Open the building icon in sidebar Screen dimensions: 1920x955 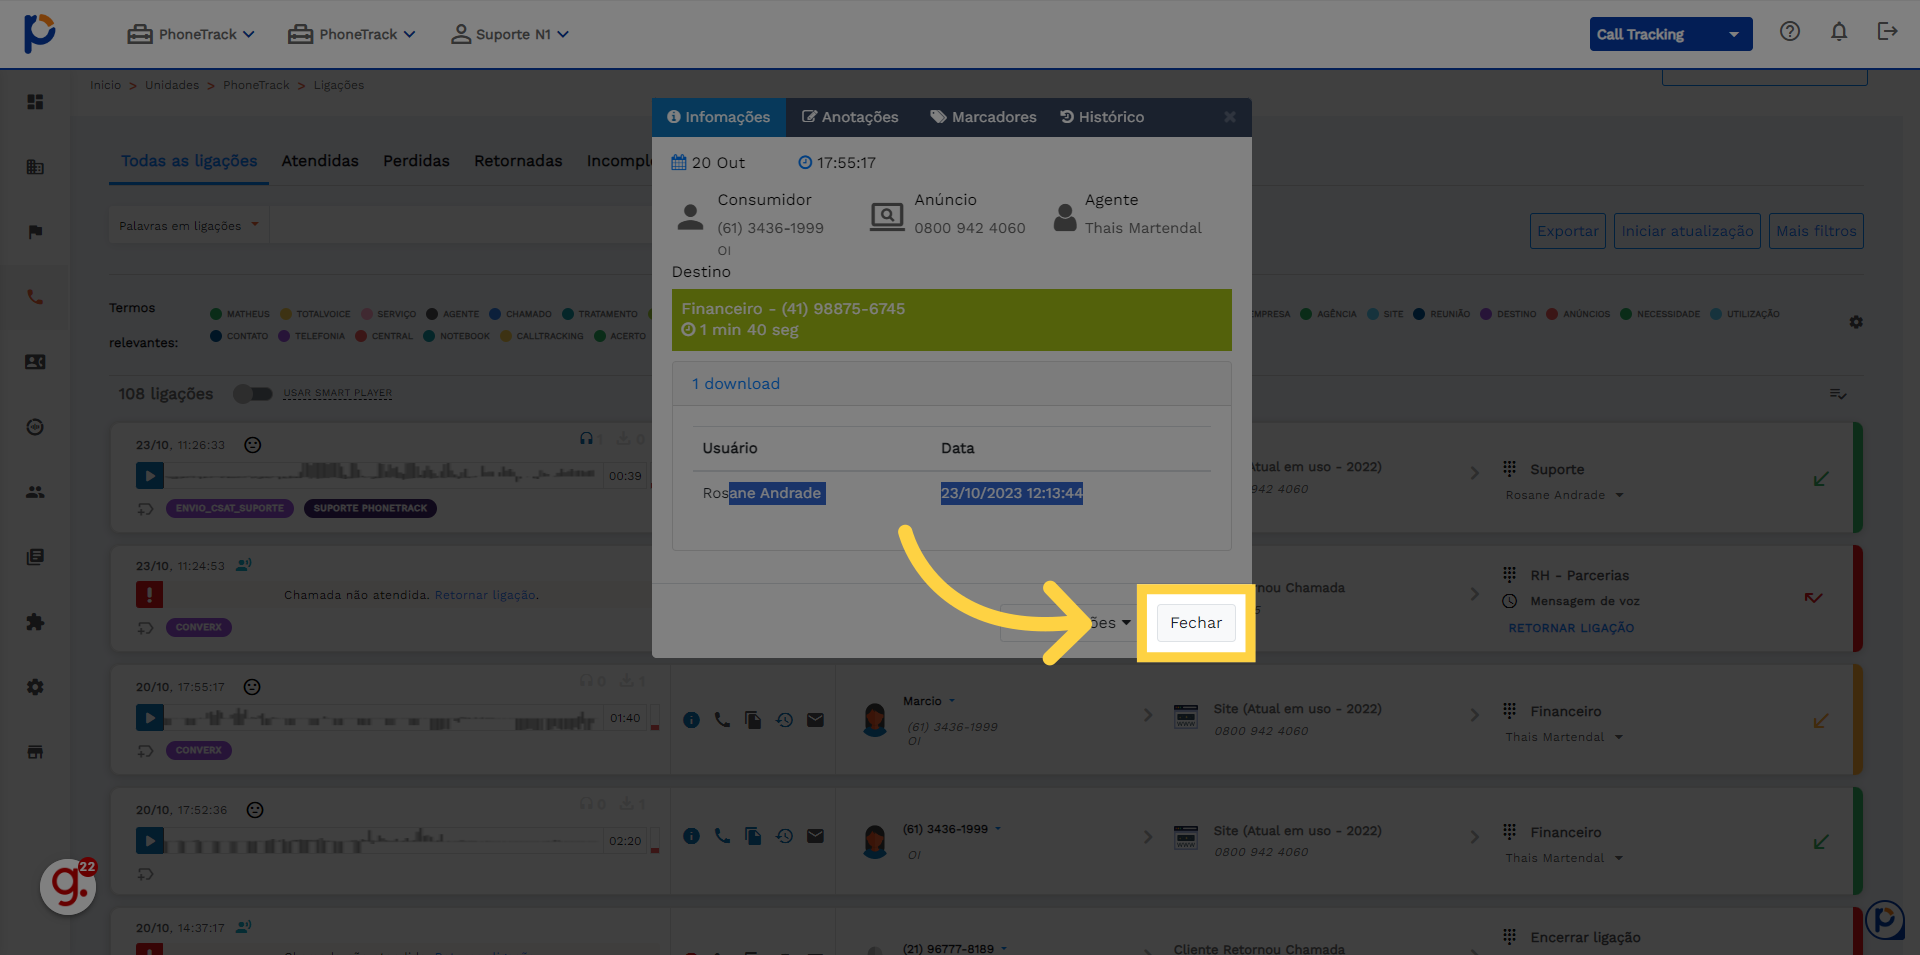click(35, 167)
